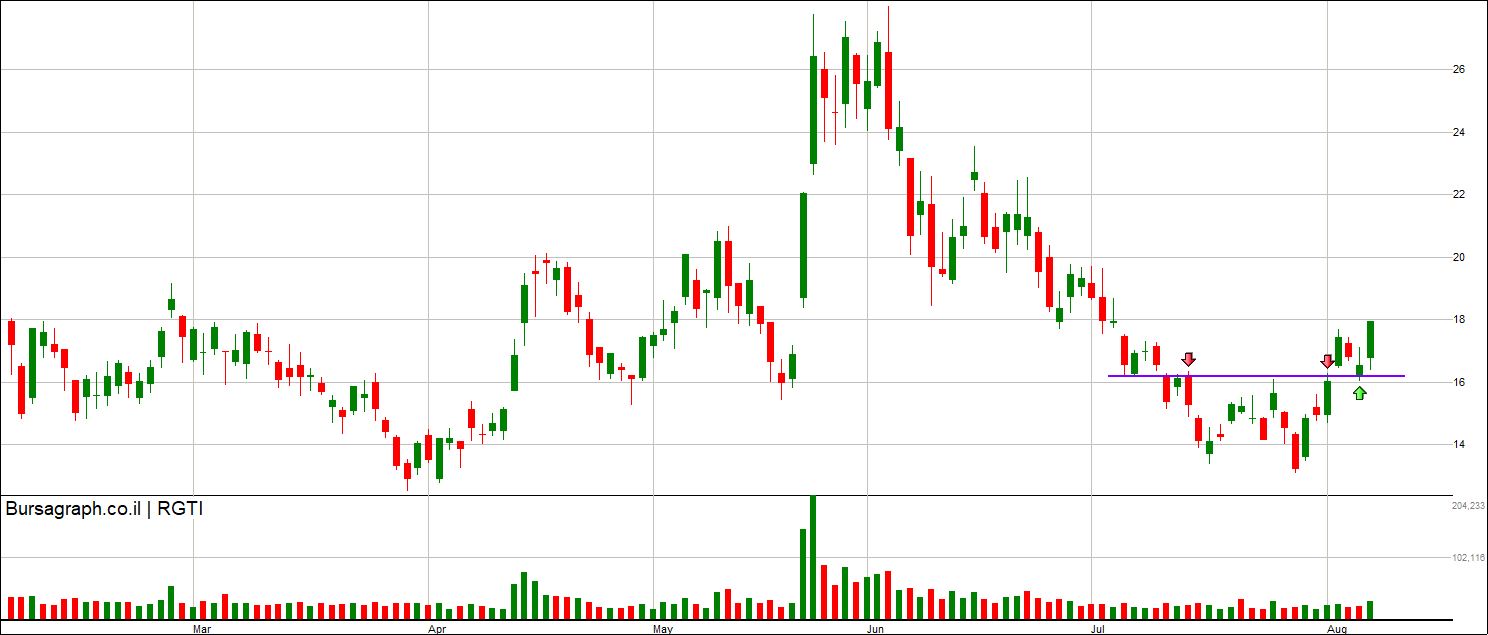Click the "Jun" month label
This screenshot has height=635, width=1488.
[x=877, y=629]
